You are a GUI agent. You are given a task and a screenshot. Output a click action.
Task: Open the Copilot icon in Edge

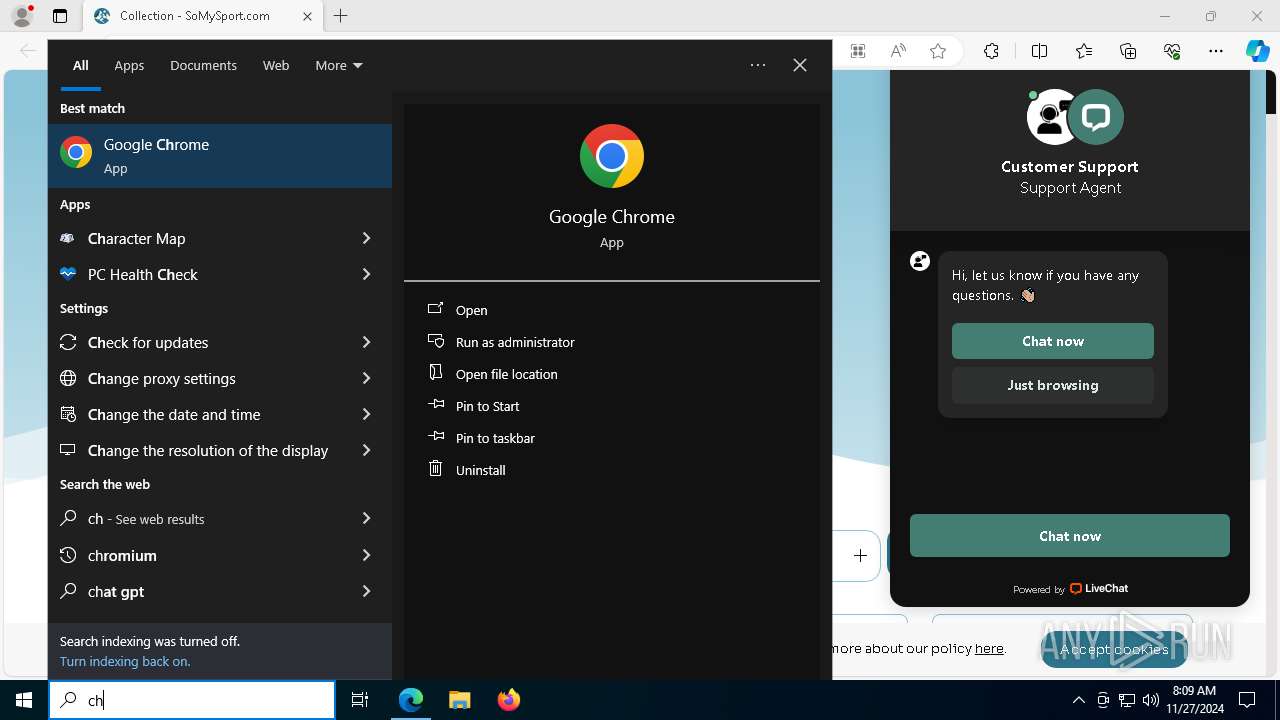[x=1258, y=51]
